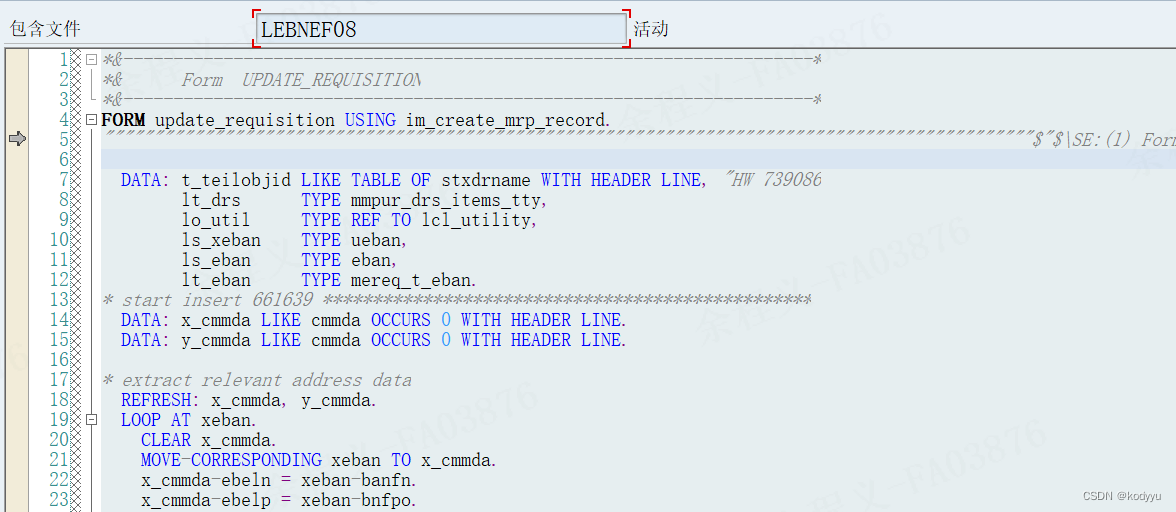The height and width of the screenshot is (512, 1176).
Task: Click the 包含文件 label
Action: pyautogui.click(x=45, y=29)
